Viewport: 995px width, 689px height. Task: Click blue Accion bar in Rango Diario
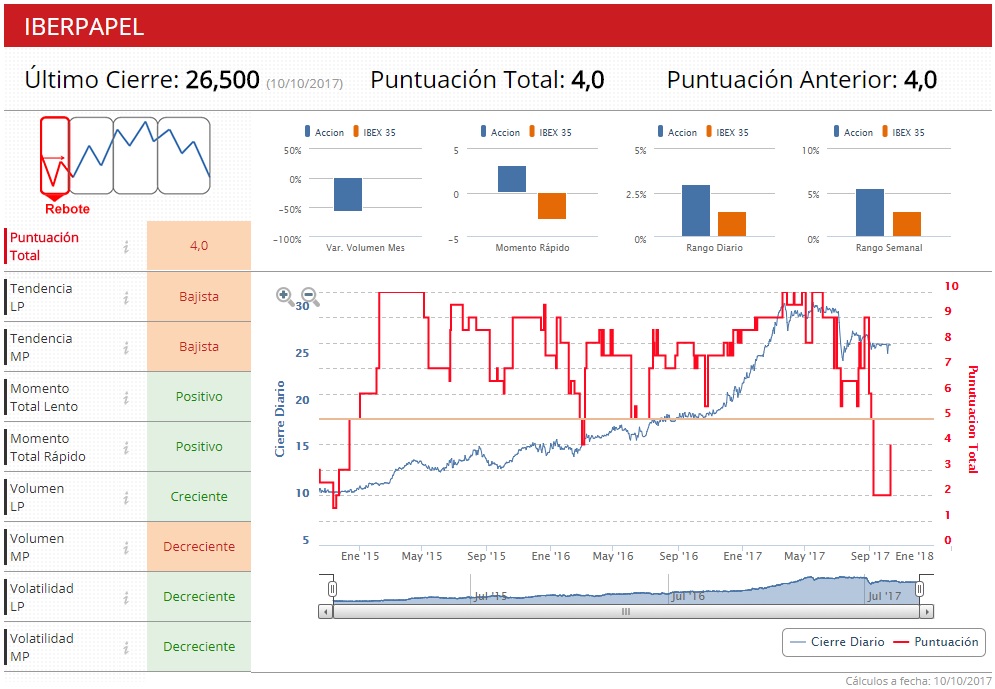click(x=696, y=211)
